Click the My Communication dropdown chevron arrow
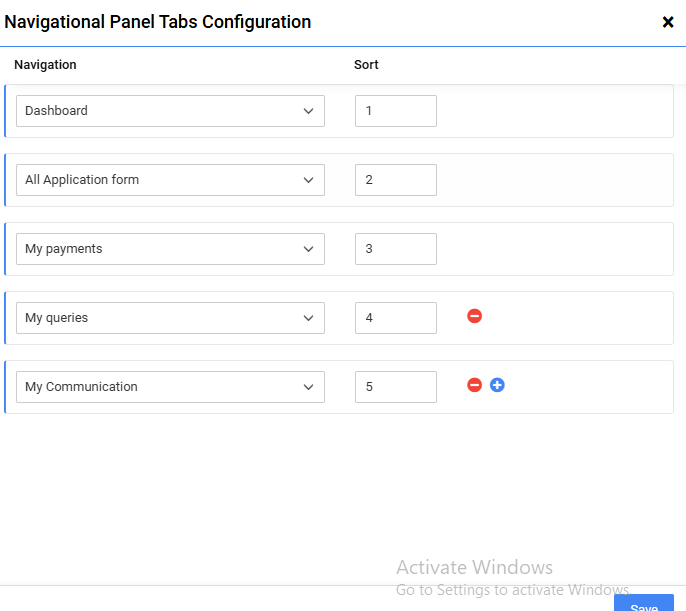Screen dimensions: 686x611 [x=308, y=387]
